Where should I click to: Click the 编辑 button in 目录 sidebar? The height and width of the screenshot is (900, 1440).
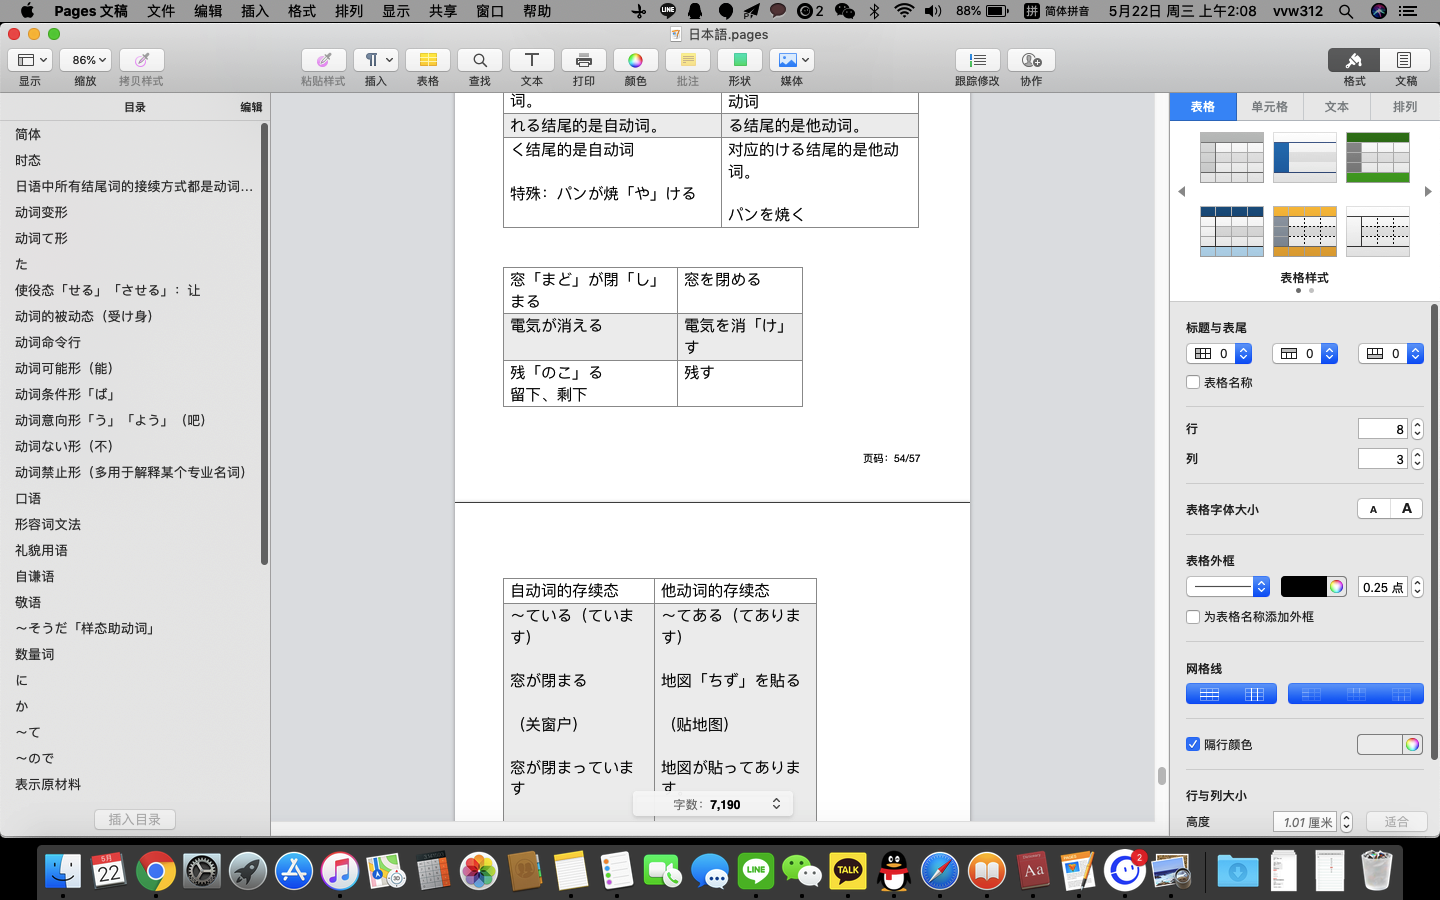[251, 107]
